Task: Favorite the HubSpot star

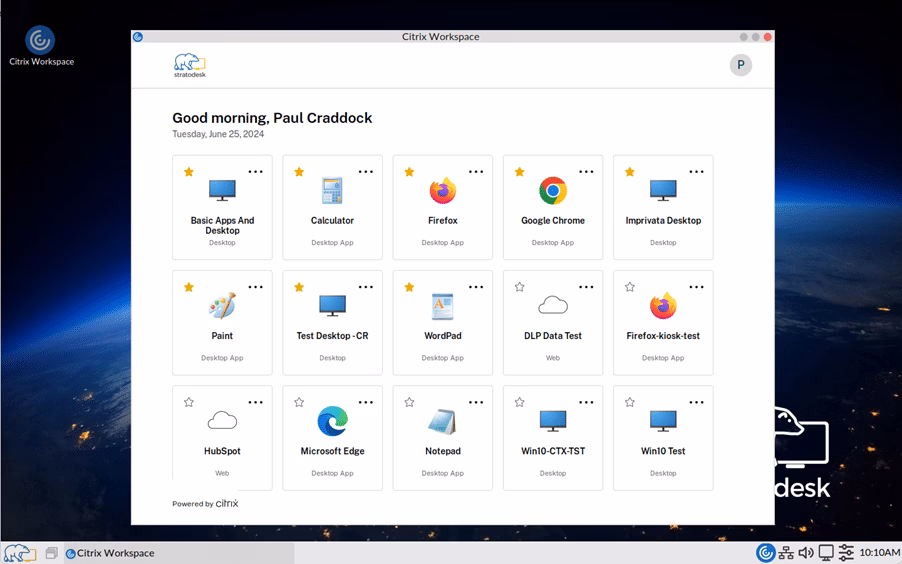Action: coord(189,402)
